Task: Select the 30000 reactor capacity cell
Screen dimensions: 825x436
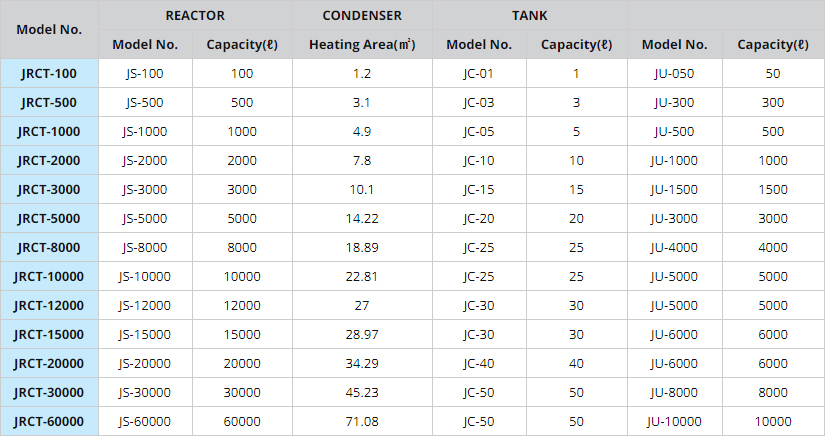Action: tap(242, 392)
